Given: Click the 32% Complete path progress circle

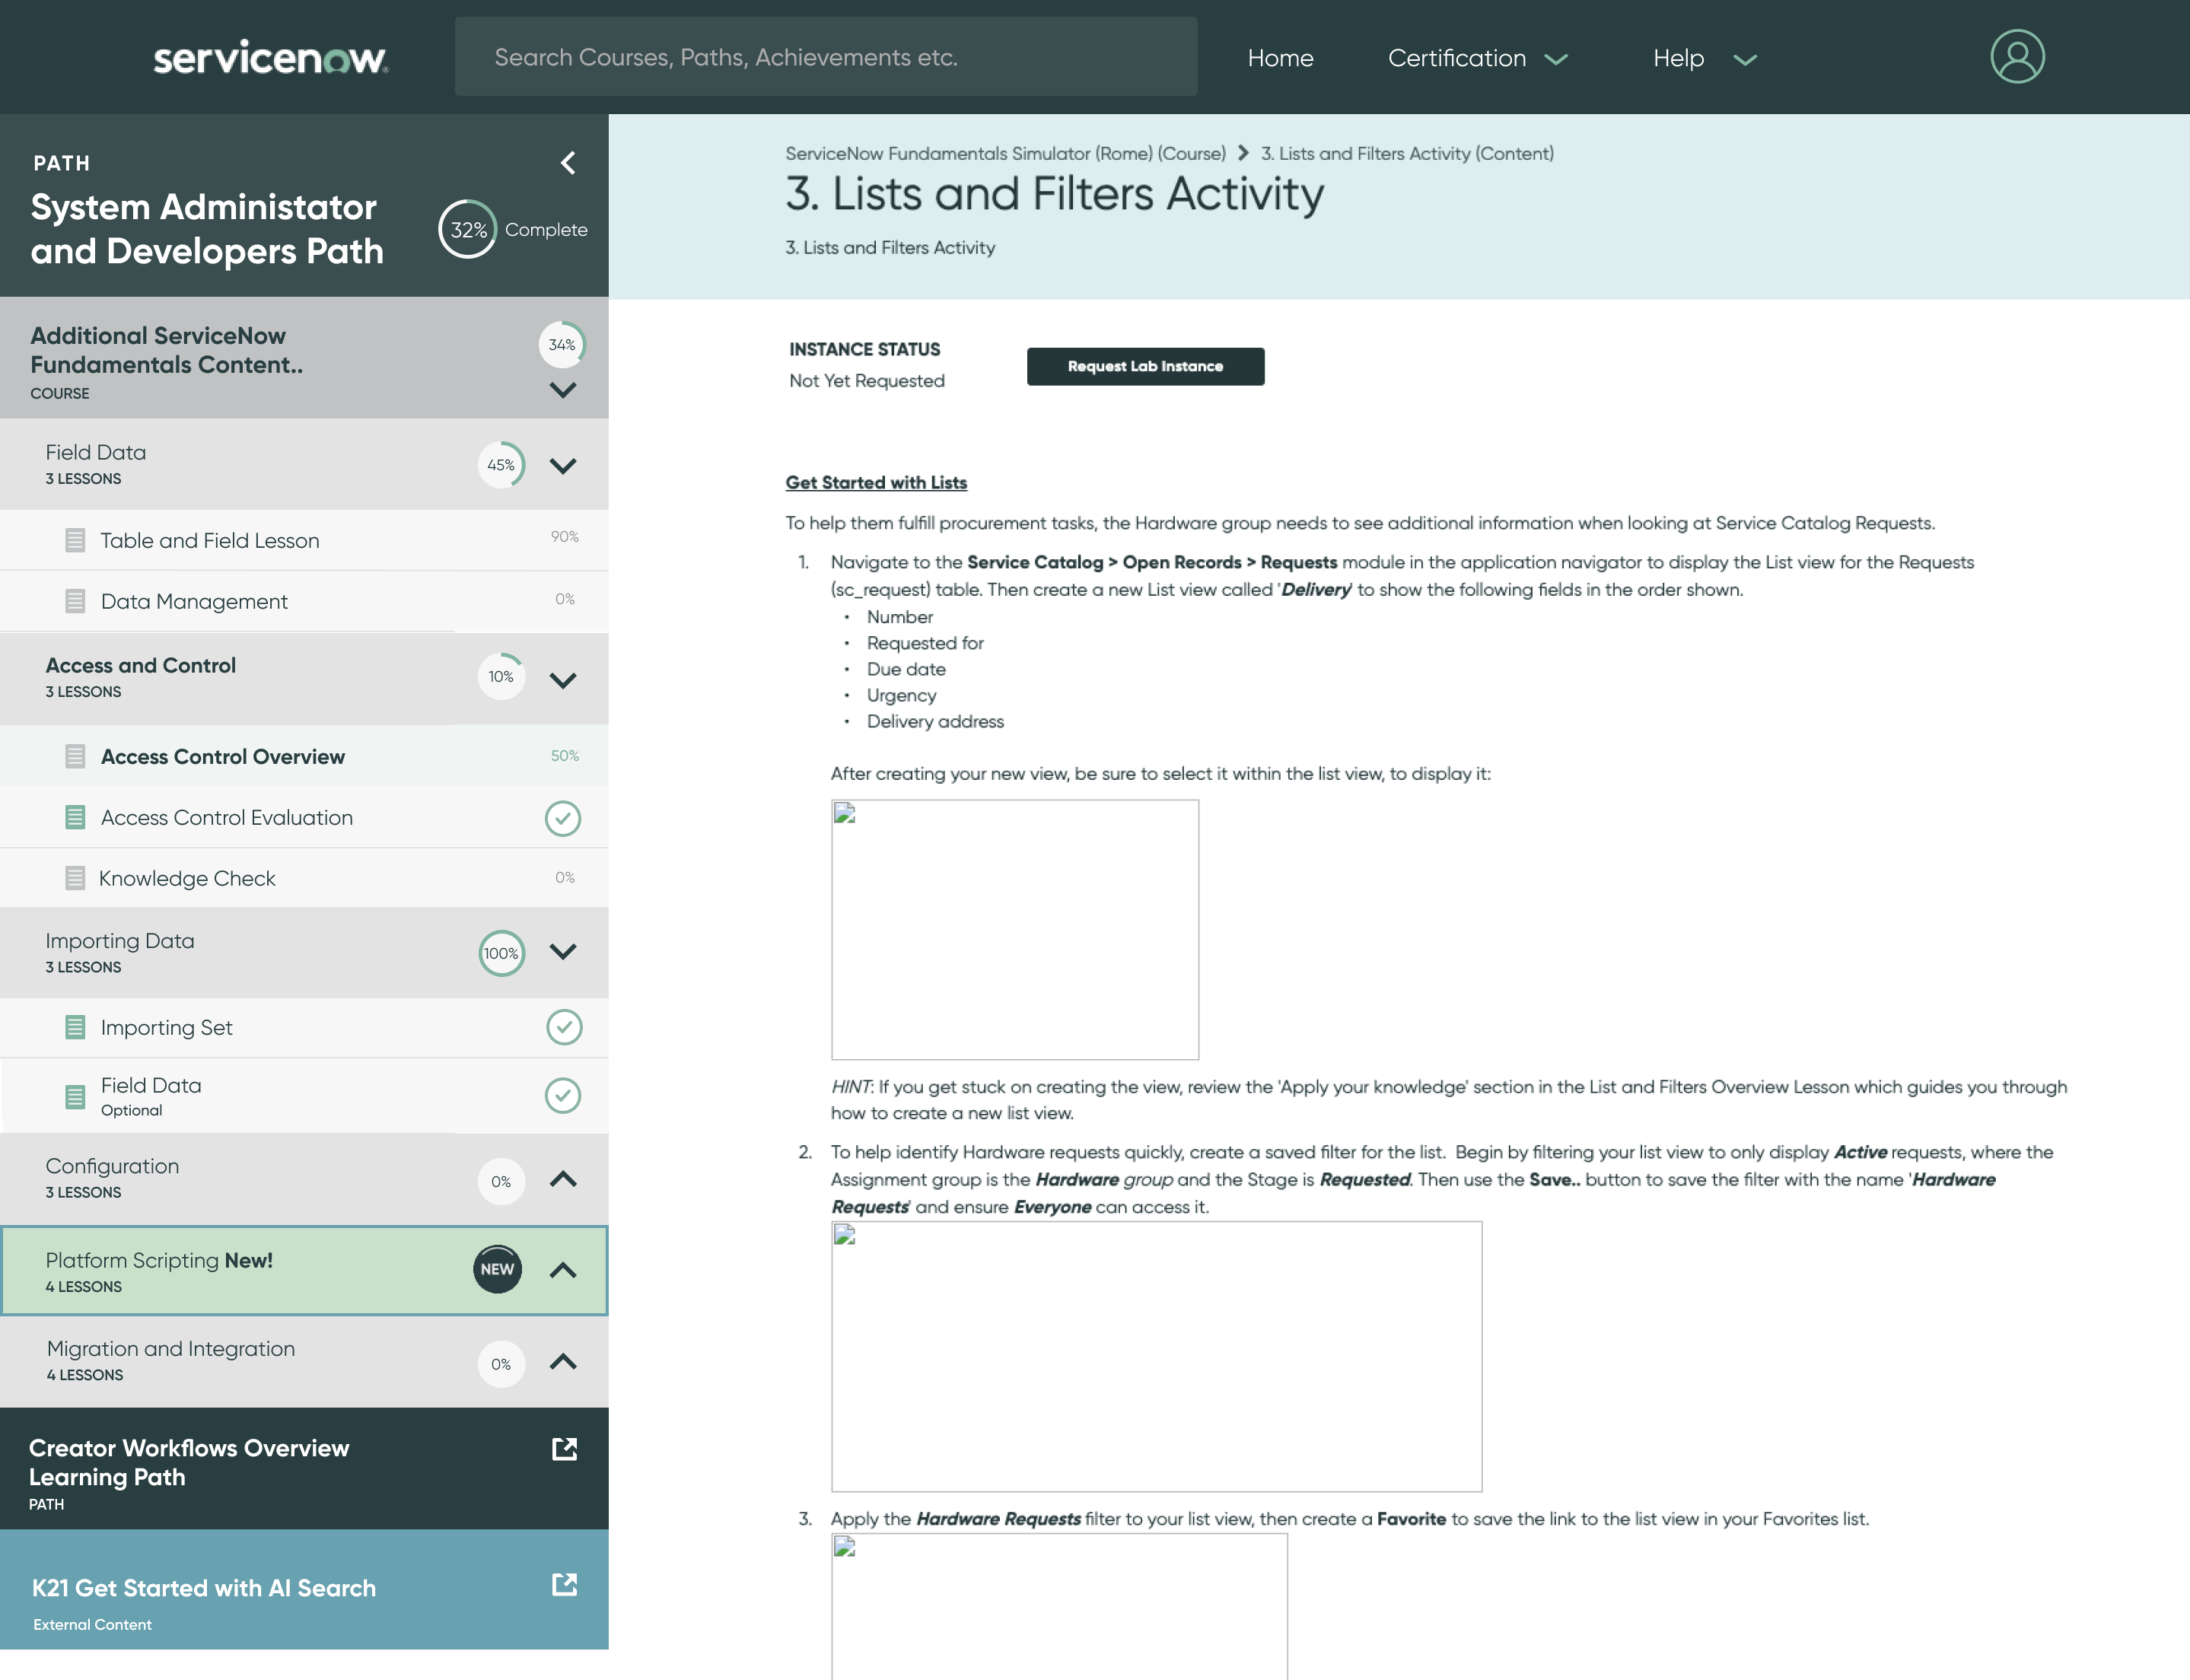Looking at the screenshot, I should (468, 229).
